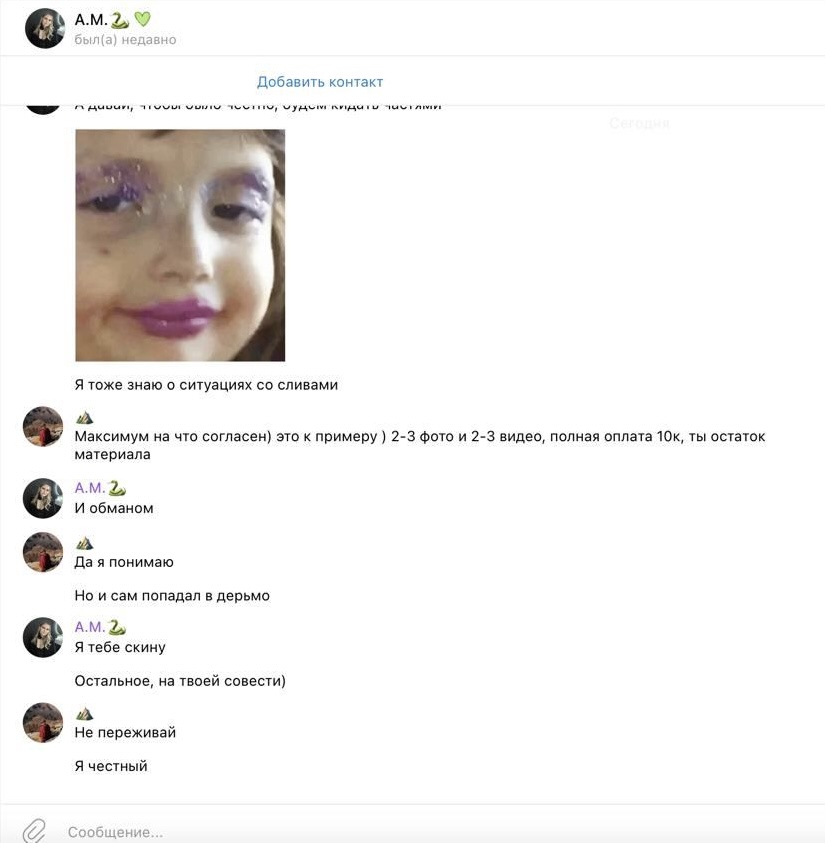Click the A.M. contact name in the header
This screenshot has height=843, width=825.
click(x=91, y=20)
